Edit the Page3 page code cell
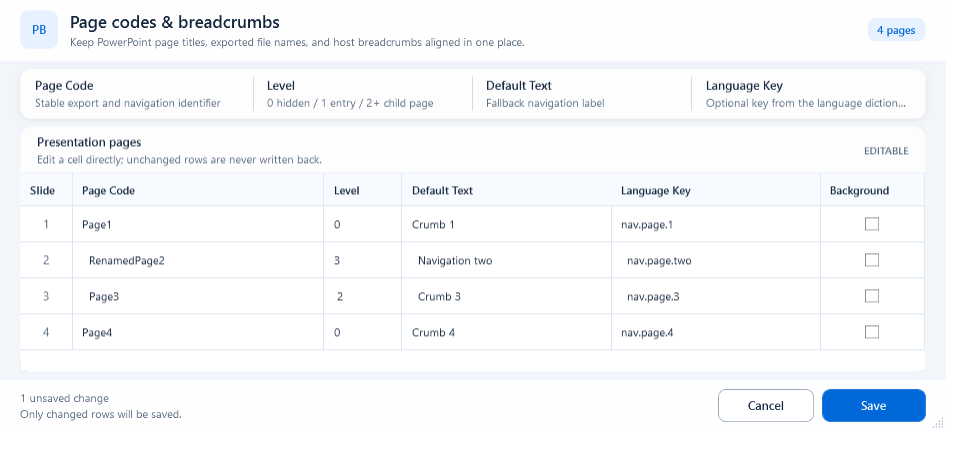Viewport: 960px width, 468px height. pos(198,296)
